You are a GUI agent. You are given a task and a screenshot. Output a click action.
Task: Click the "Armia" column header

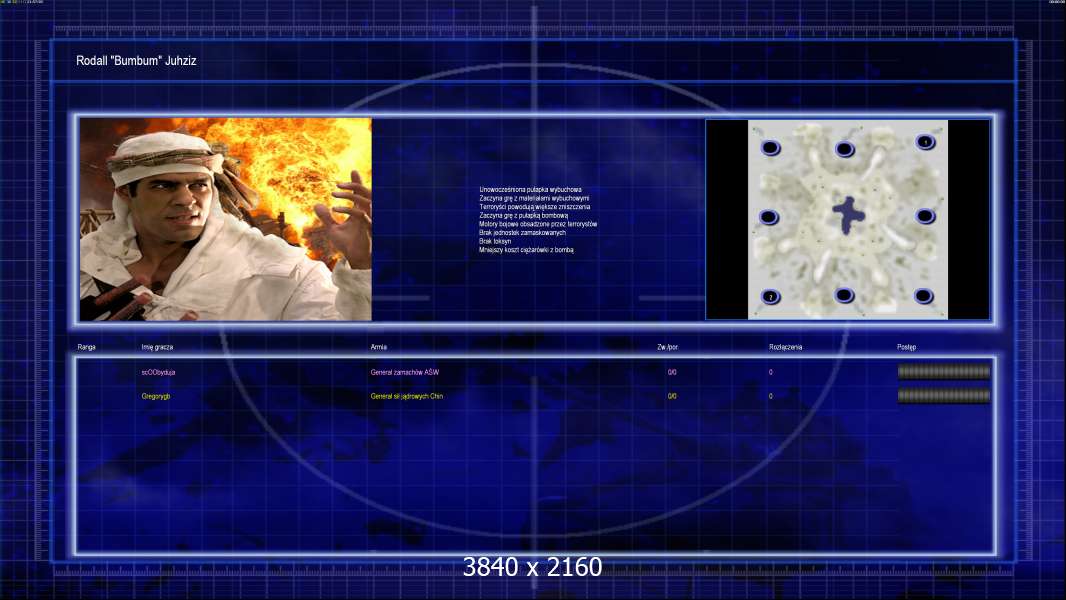point(379,347)
